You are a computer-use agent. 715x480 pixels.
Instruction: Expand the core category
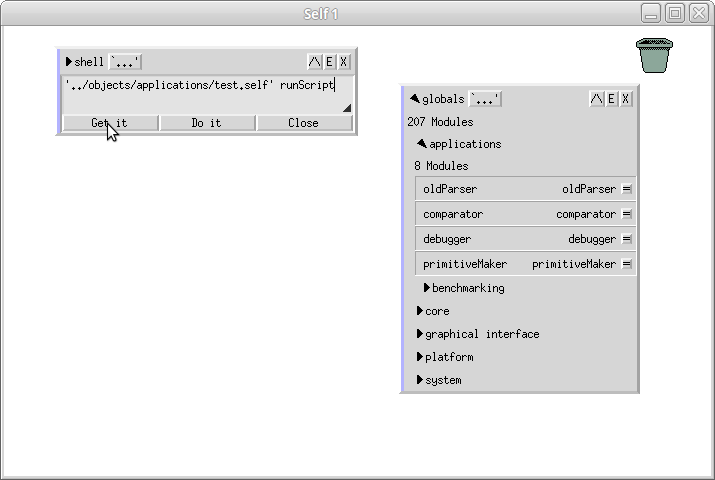[420, 311]
